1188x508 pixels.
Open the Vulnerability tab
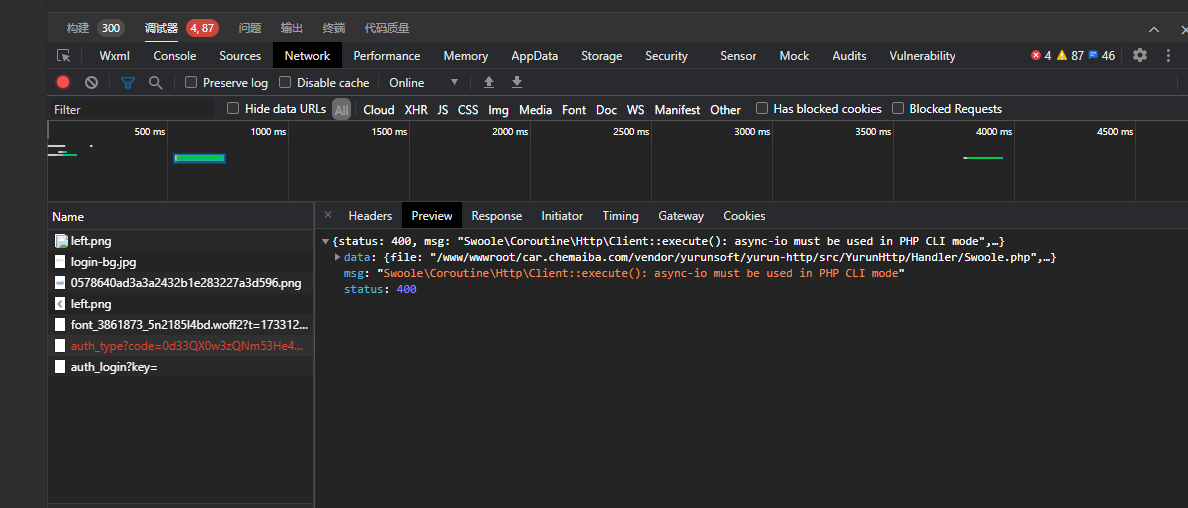coord(922,55)
